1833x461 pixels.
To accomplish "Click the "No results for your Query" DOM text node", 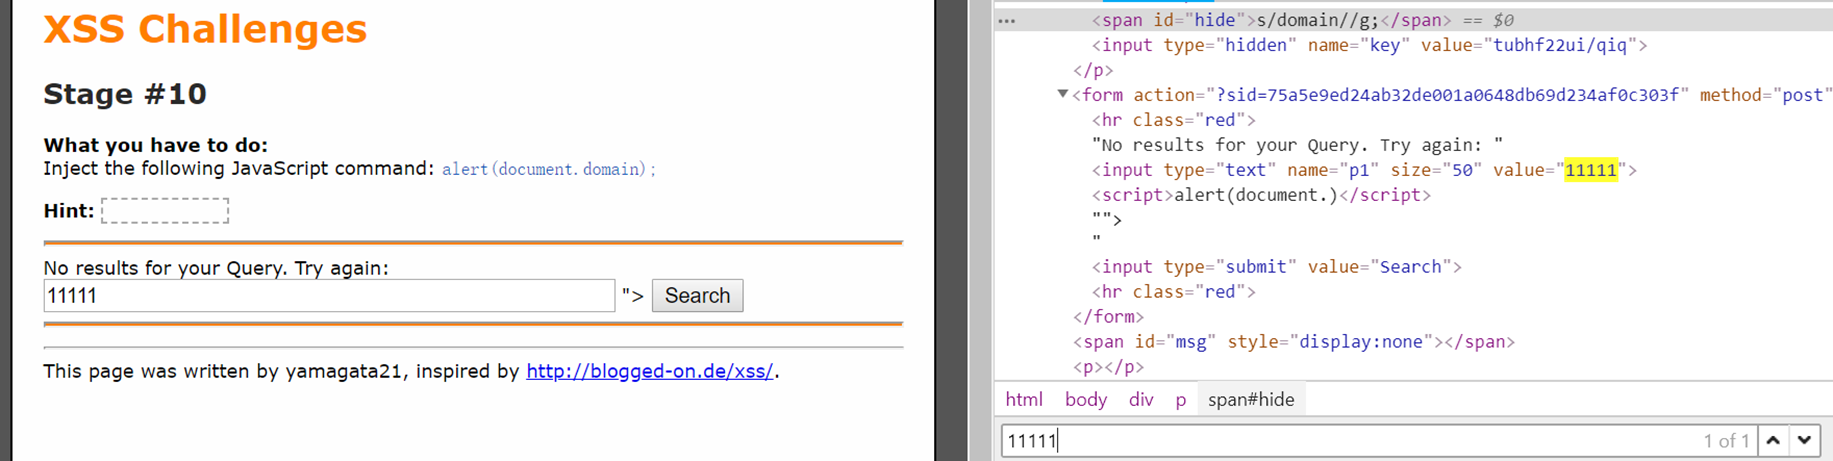I will pyautogui.click(x=1297, y=145).
